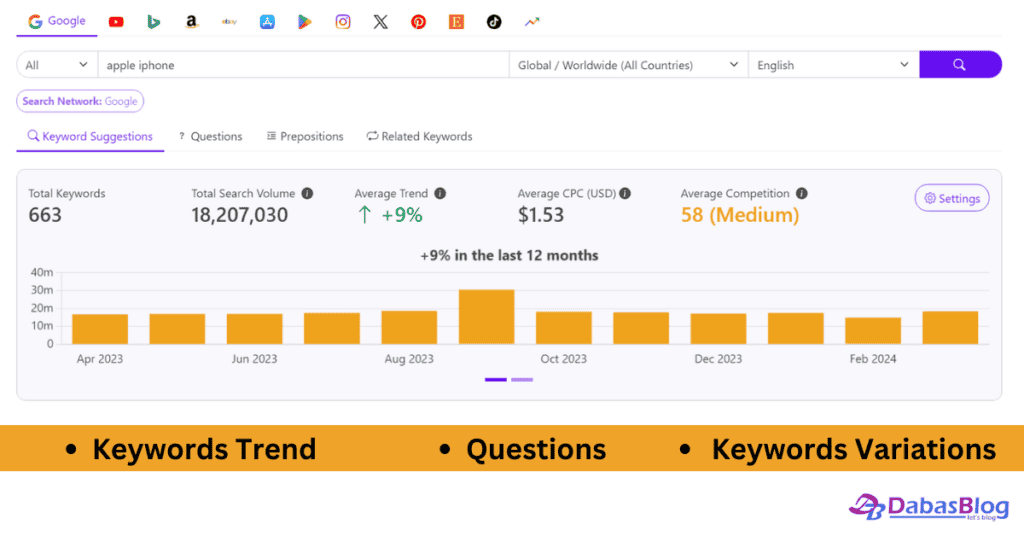Click the purple search magnifier button
Screen dimensions: 1024x536
[960, 65]
